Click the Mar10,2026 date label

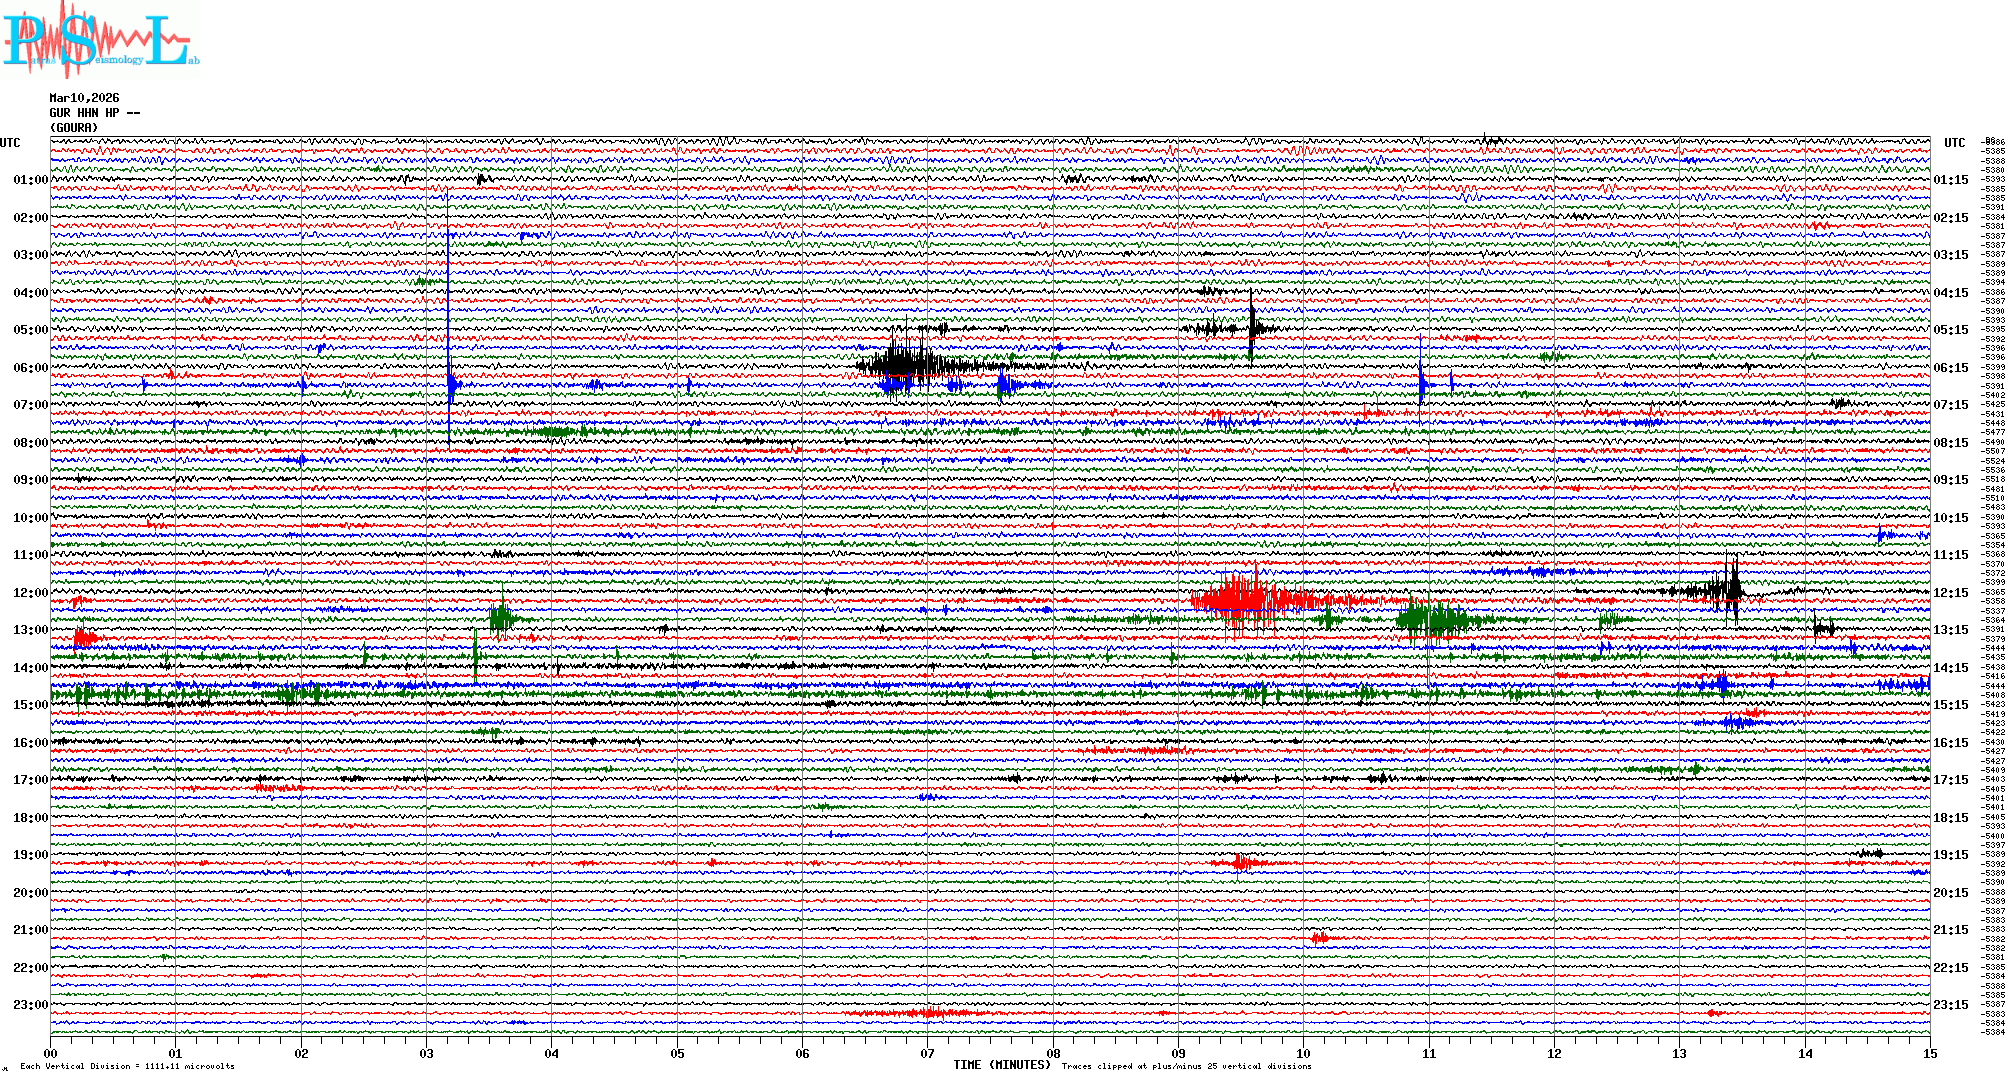click(84, 98)
